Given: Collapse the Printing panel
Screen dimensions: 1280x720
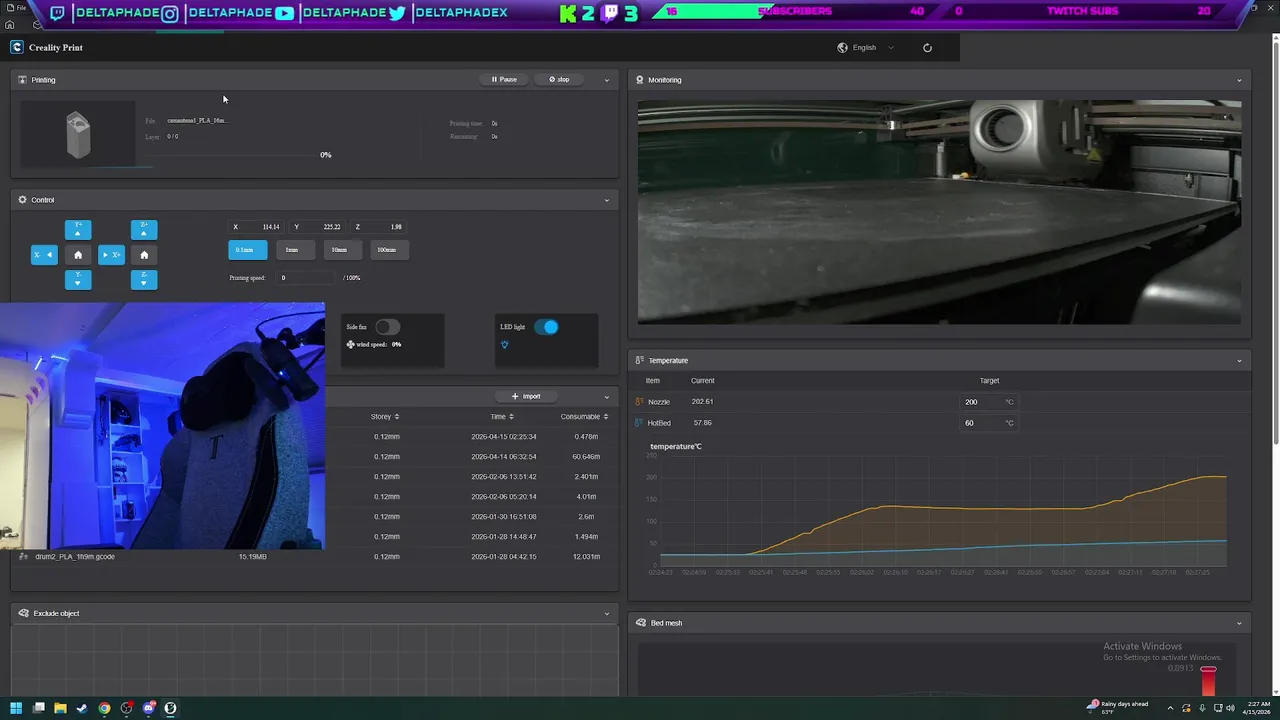Looking at the screenshot, I should (x=606, y=80).
